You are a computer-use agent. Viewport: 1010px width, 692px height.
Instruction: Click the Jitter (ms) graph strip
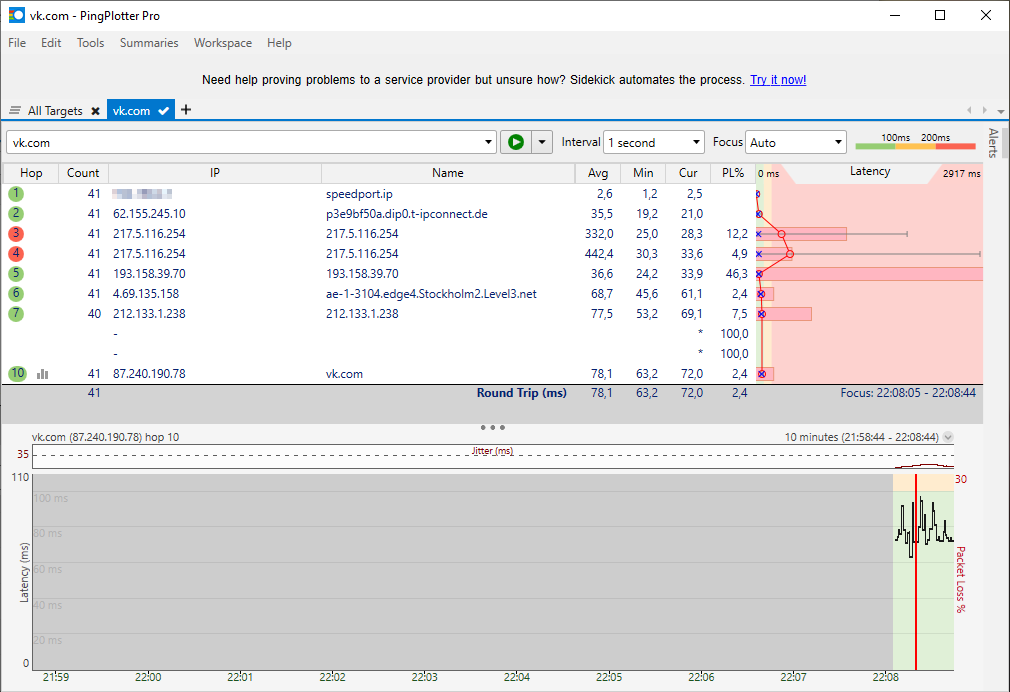click(493, 456)
